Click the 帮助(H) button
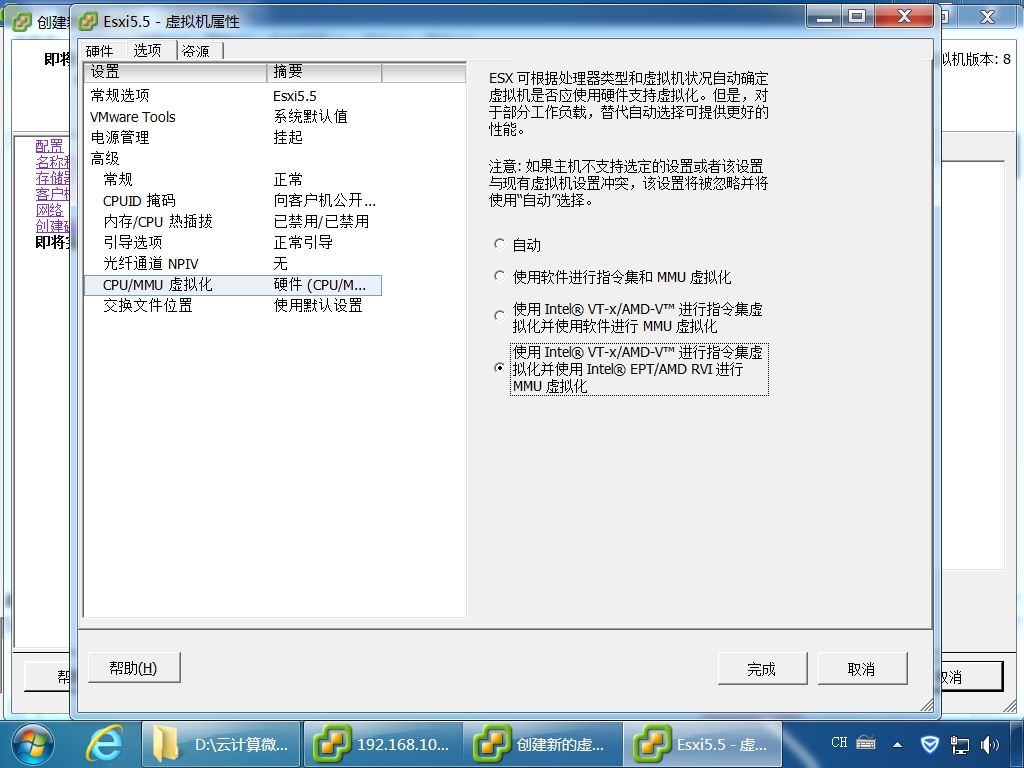Image resolution: width=1024 pixels, height=768 pixels. [x=133, y=667]
